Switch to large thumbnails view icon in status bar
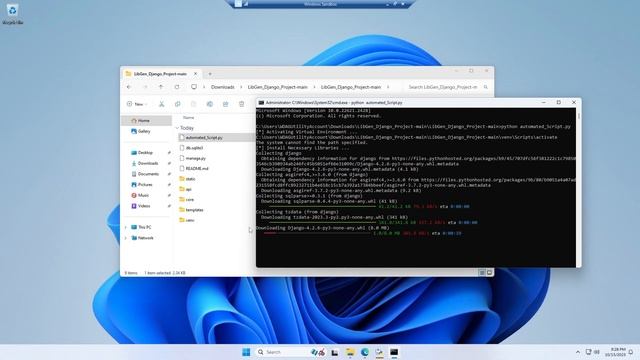The image size is (640, 360). tap(489, 272)
